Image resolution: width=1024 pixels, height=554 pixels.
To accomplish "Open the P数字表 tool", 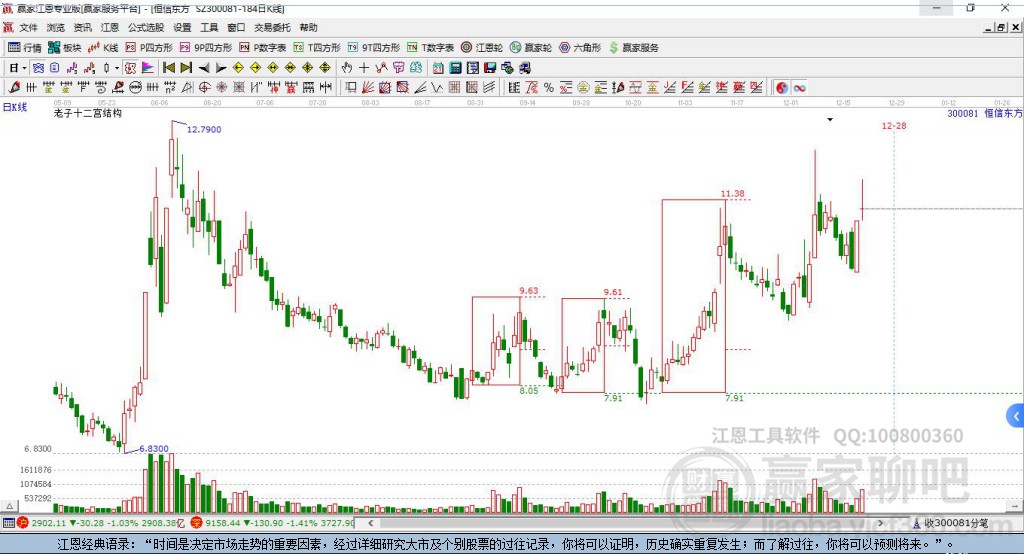I will [x=263, y=48].
